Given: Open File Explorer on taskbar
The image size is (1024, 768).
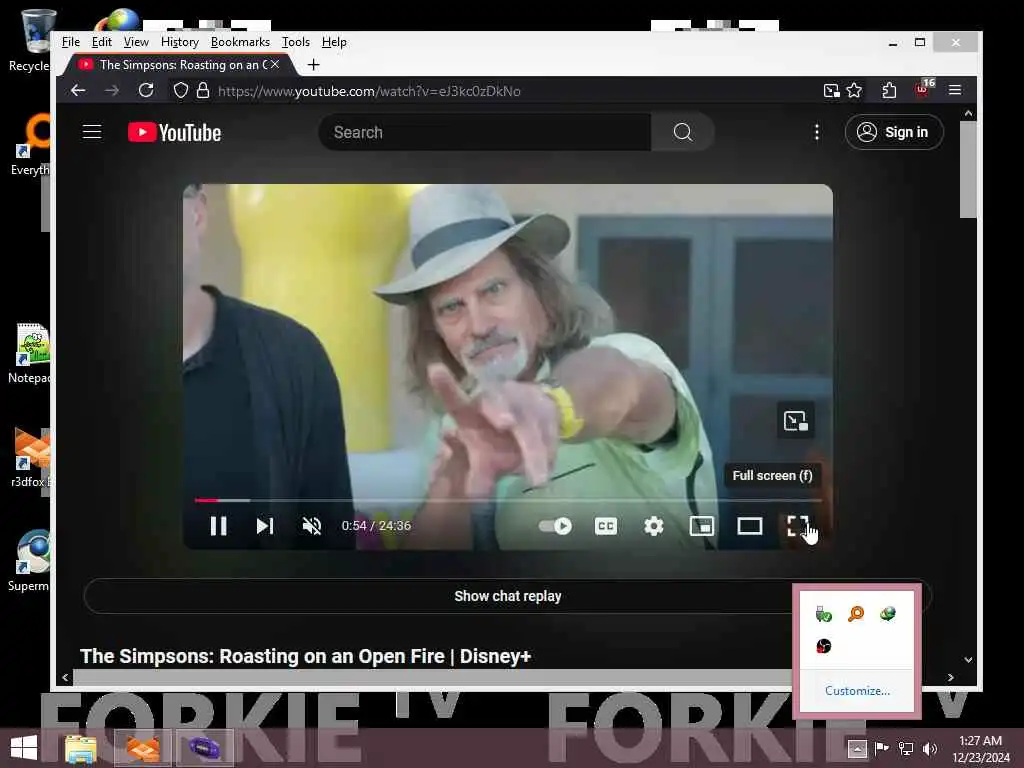Looking at the screenshot, I should (80, 748).
